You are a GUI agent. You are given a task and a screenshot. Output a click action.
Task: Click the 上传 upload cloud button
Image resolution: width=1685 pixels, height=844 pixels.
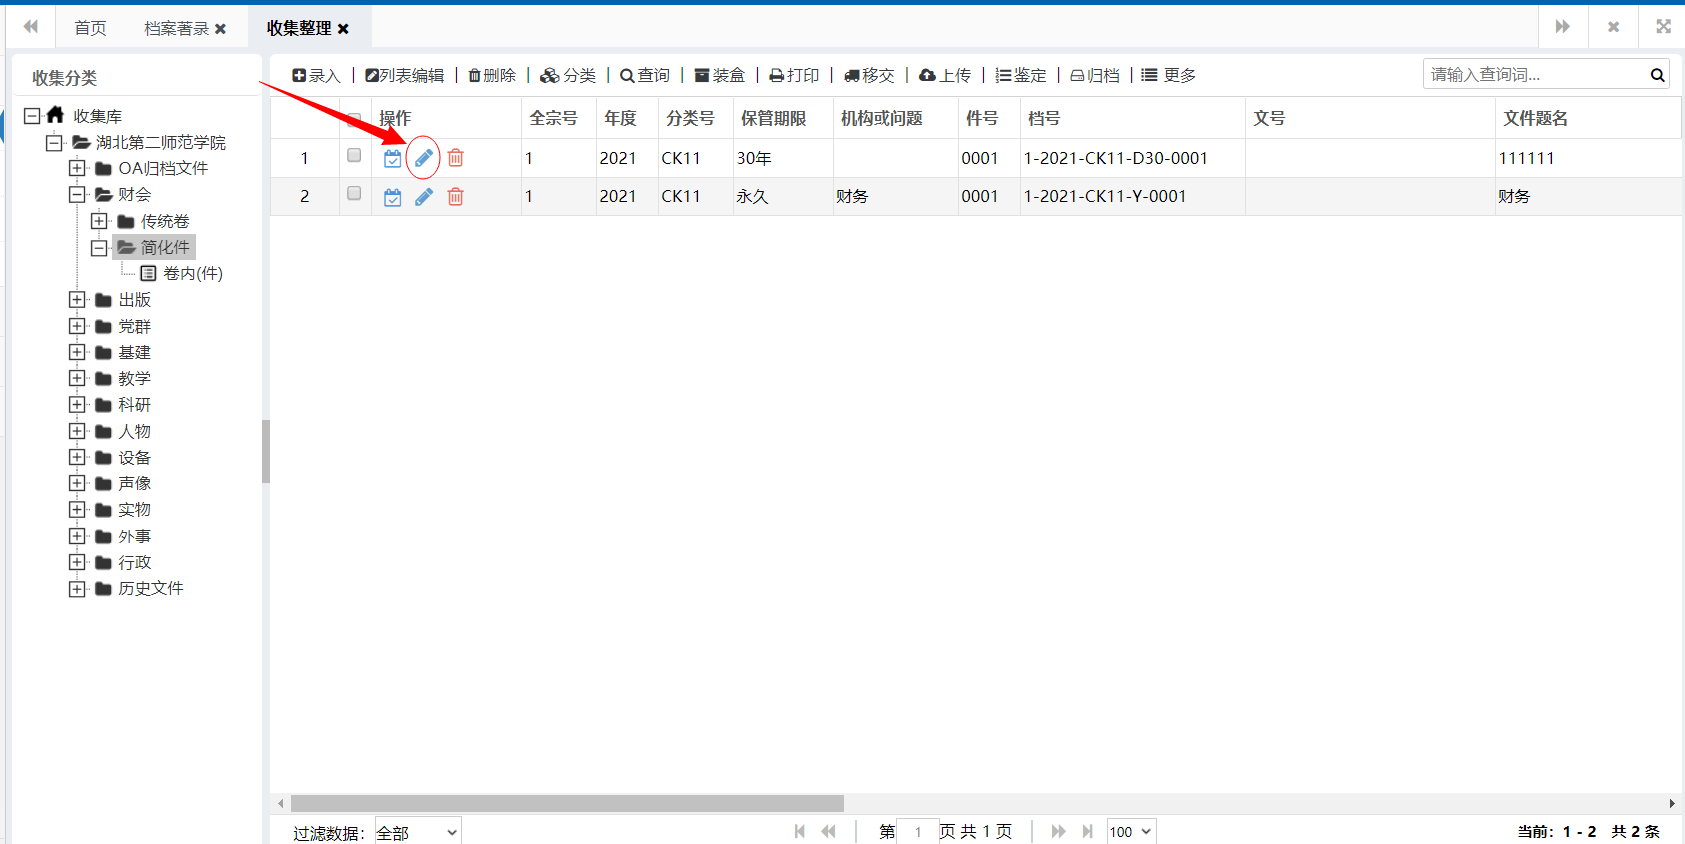click(x=945, y=76)
